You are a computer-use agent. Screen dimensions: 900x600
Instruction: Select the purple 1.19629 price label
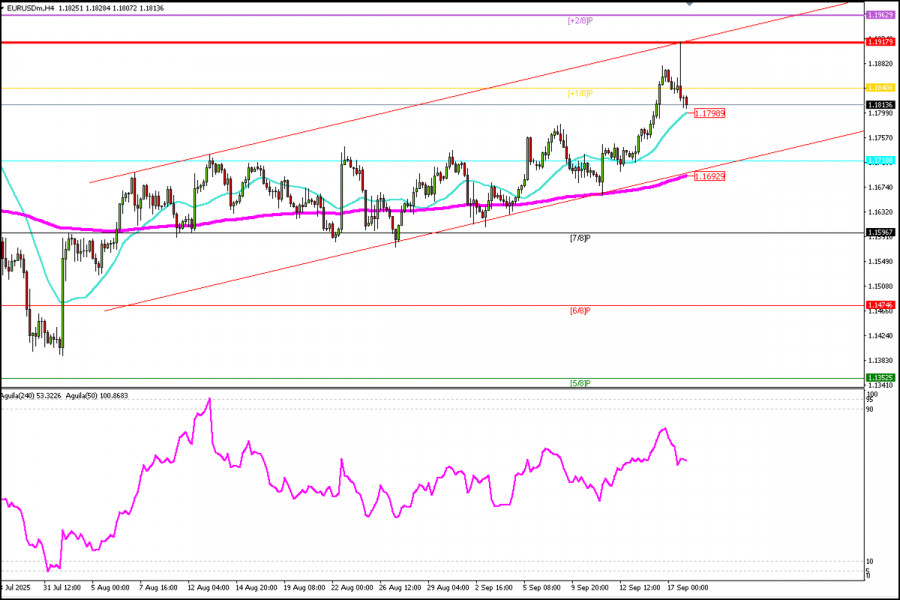880,15
